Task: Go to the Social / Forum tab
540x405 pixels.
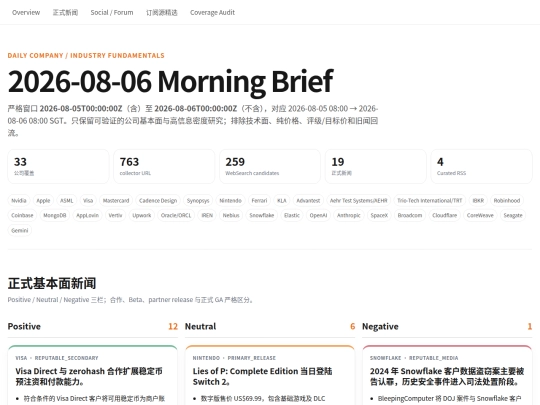Action: (112, 12)
